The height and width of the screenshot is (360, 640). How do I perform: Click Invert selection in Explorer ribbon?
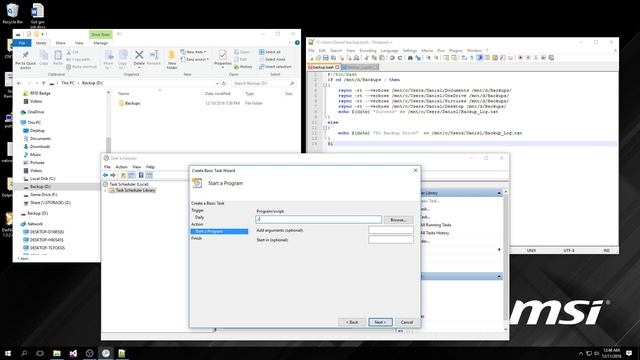tap(275, 67)
